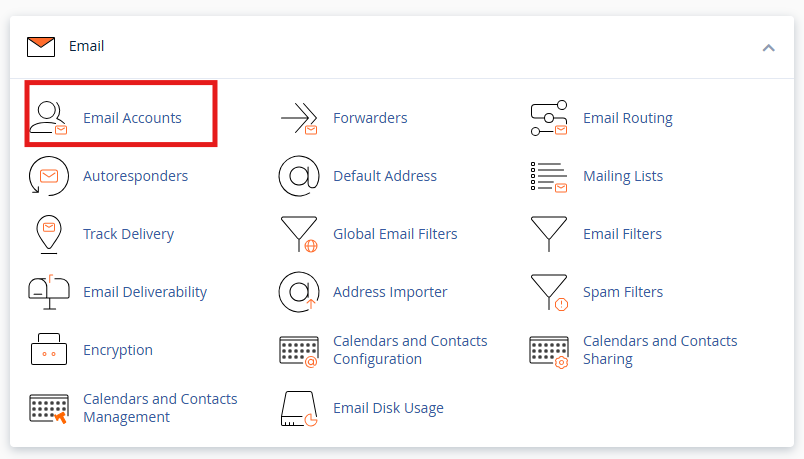Click the Email envelope header icon
804x459 pixels.
[40, 46]
